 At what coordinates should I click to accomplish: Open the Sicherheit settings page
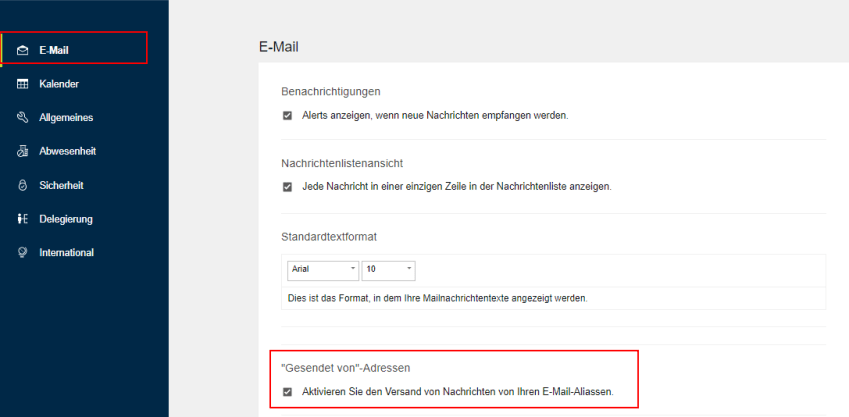point(61,185)
